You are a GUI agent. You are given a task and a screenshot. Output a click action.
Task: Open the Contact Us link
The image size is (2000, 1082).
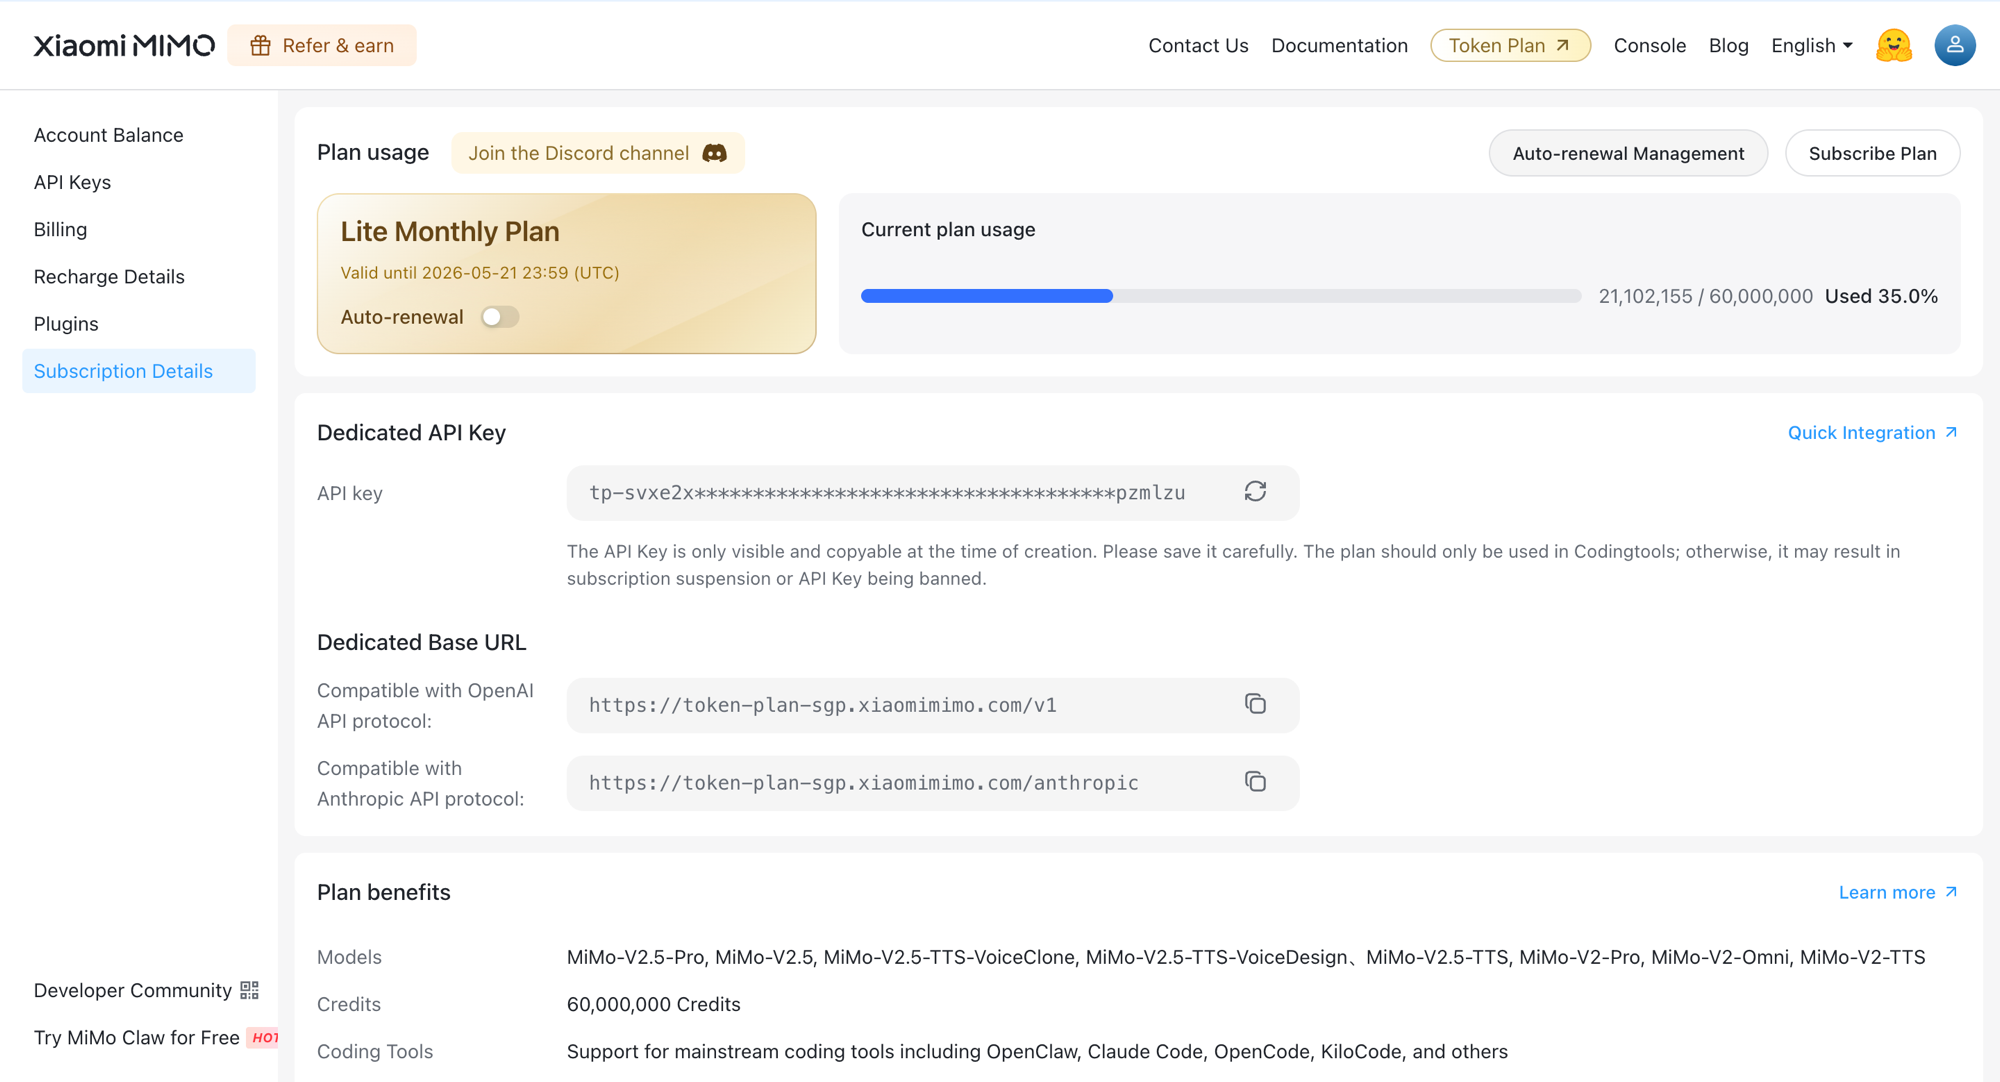coord(1198,45)
